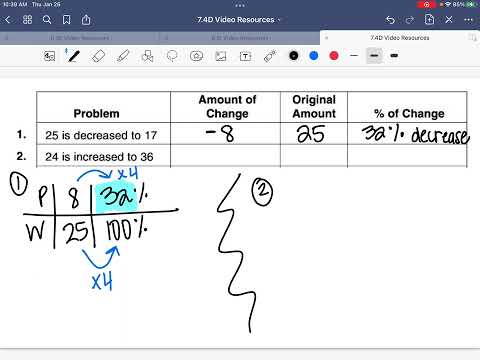This screenshot has width=480, height=360.
Task: Select the Shapes tool
Action: click(147, 56)
